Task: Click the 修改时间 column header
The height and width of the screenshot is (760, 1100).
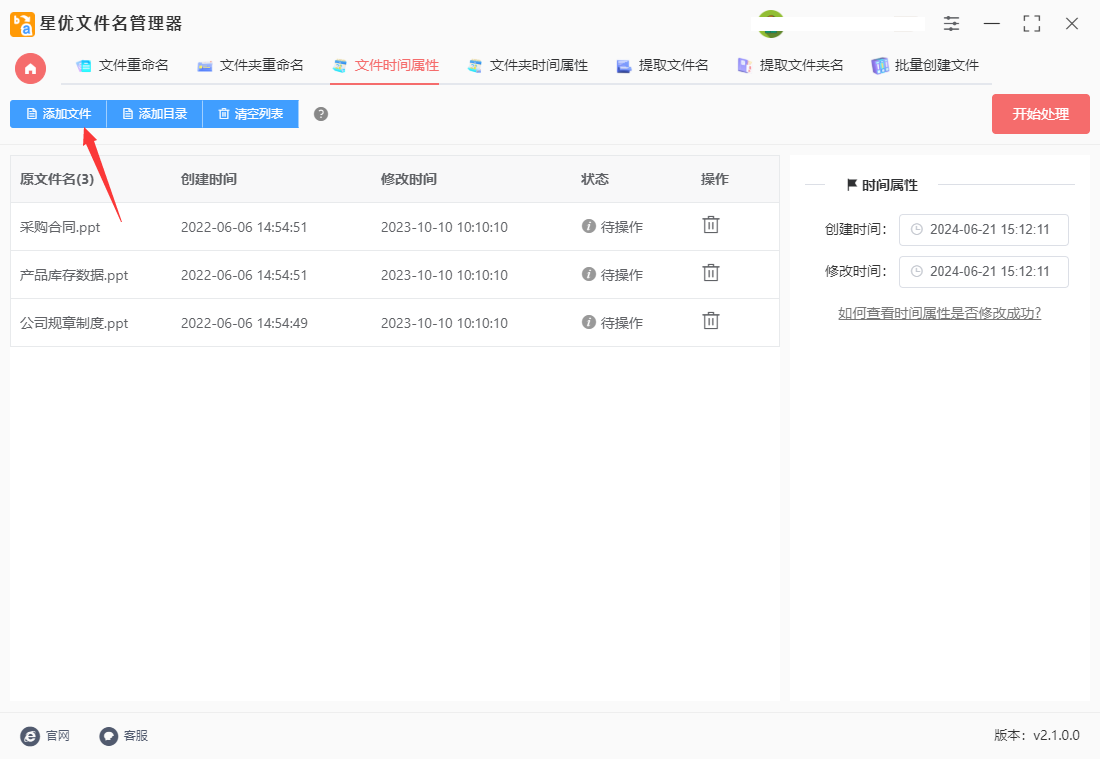Action: [409, 179]
